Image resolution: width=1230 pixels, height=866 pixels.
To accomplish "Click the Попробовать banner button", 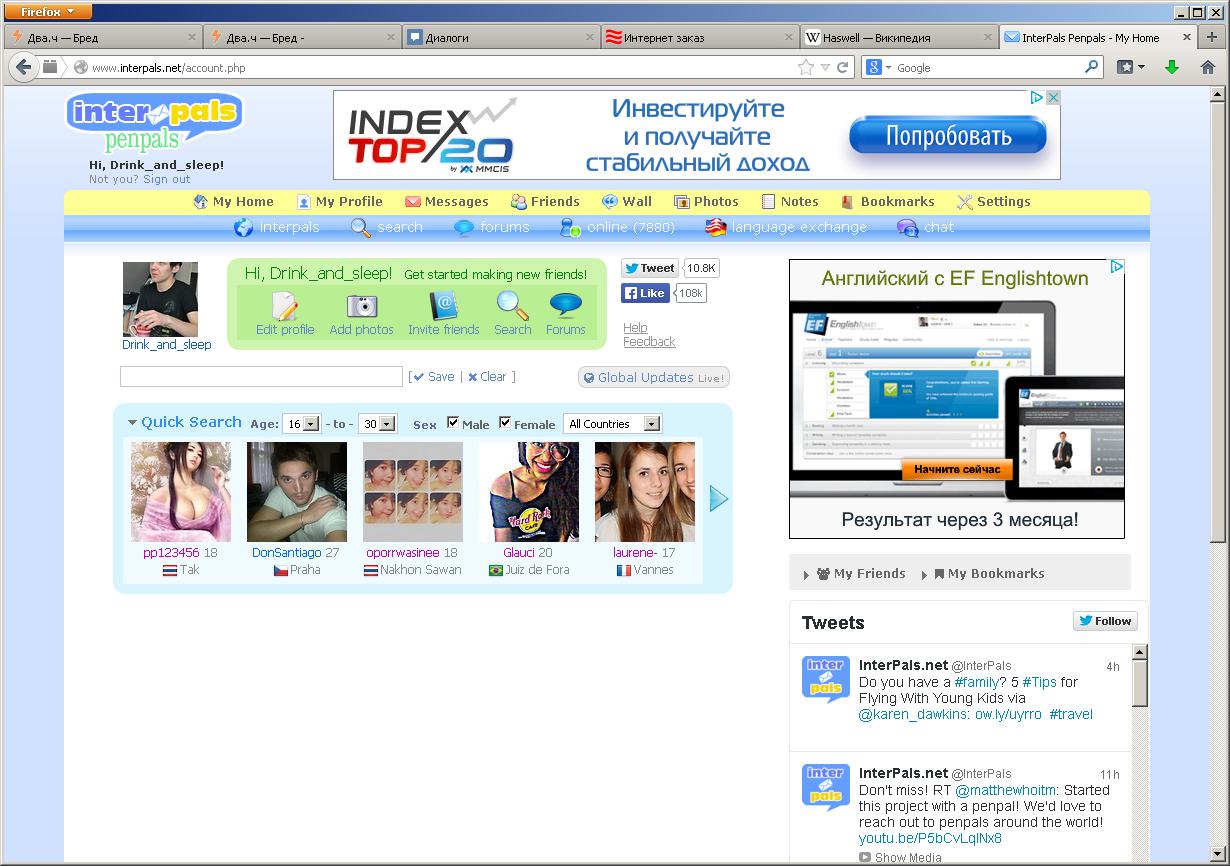I will pos(948,135).
